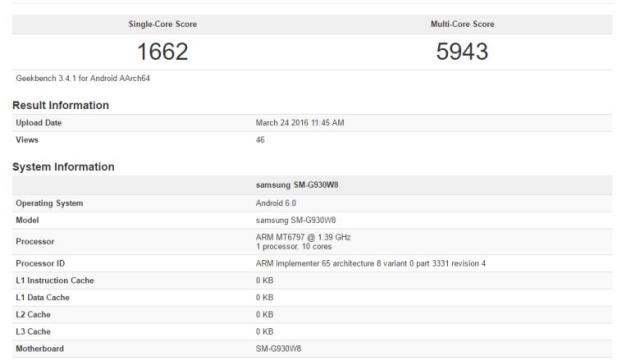This screenshot has height=360, width=640.
Task: Select the Android 6.0 value
Action: tap(276, 203)
